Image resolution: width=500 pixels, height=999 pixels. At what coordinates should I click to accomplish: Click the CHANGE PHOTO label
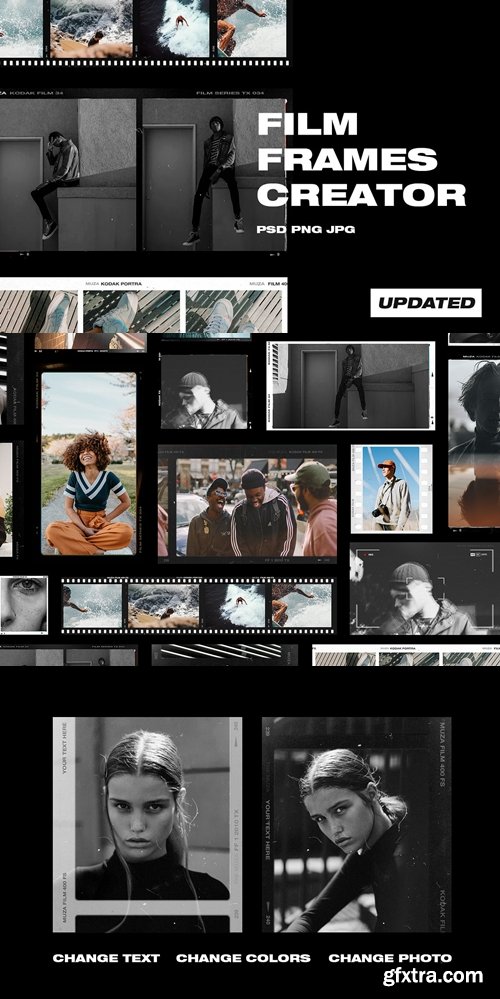point(390,958)
